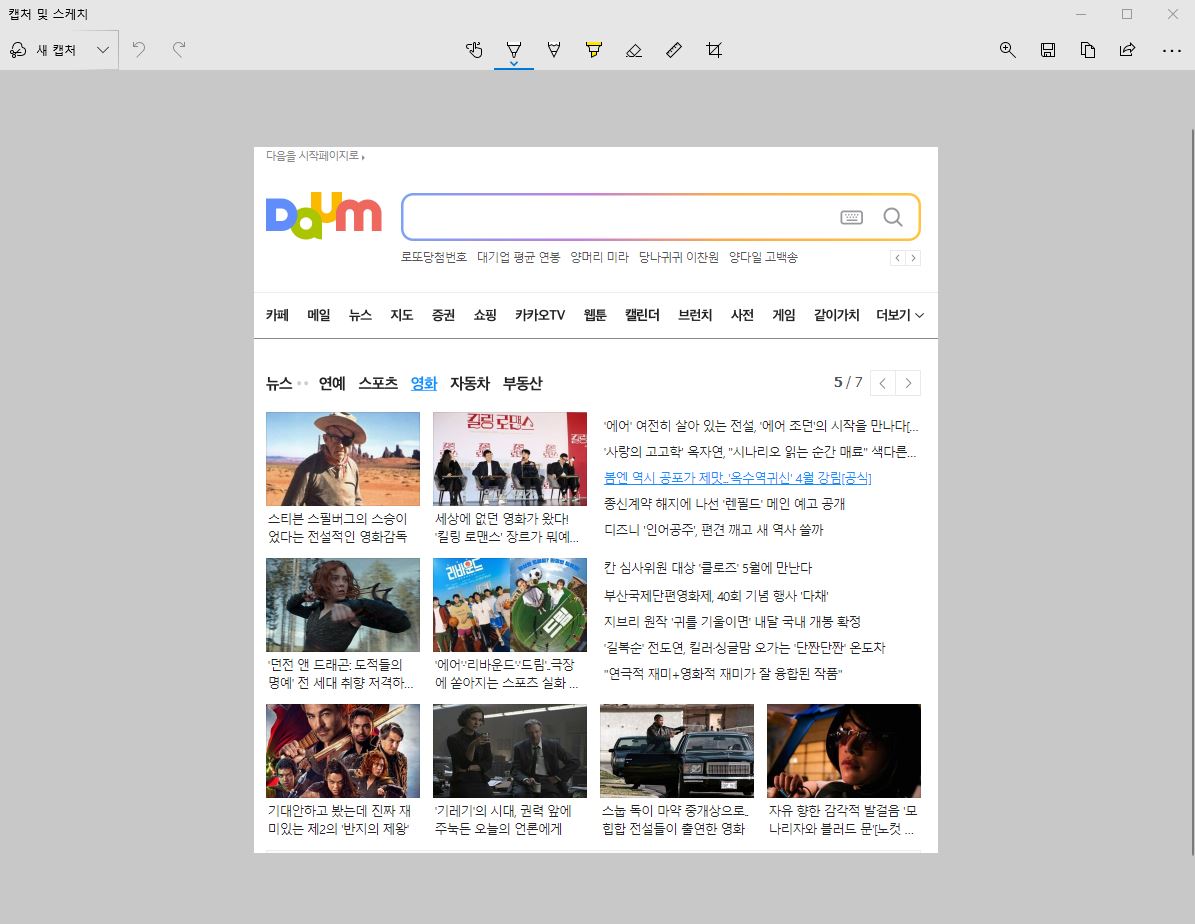Click trending keyword 당나귀귀 이찬원
Image resolution: width=1195 pixels, height=924 pixels.
point(678,257)
